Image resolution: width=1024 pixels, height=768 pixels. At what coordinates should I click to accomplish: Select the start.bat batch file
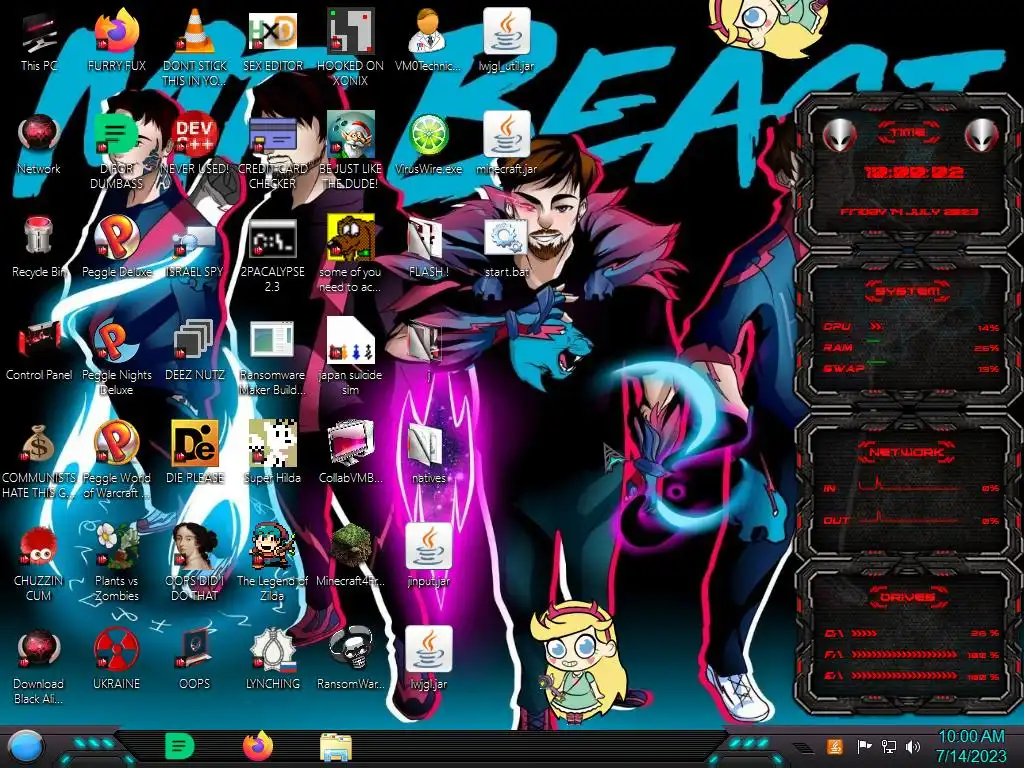507,248
